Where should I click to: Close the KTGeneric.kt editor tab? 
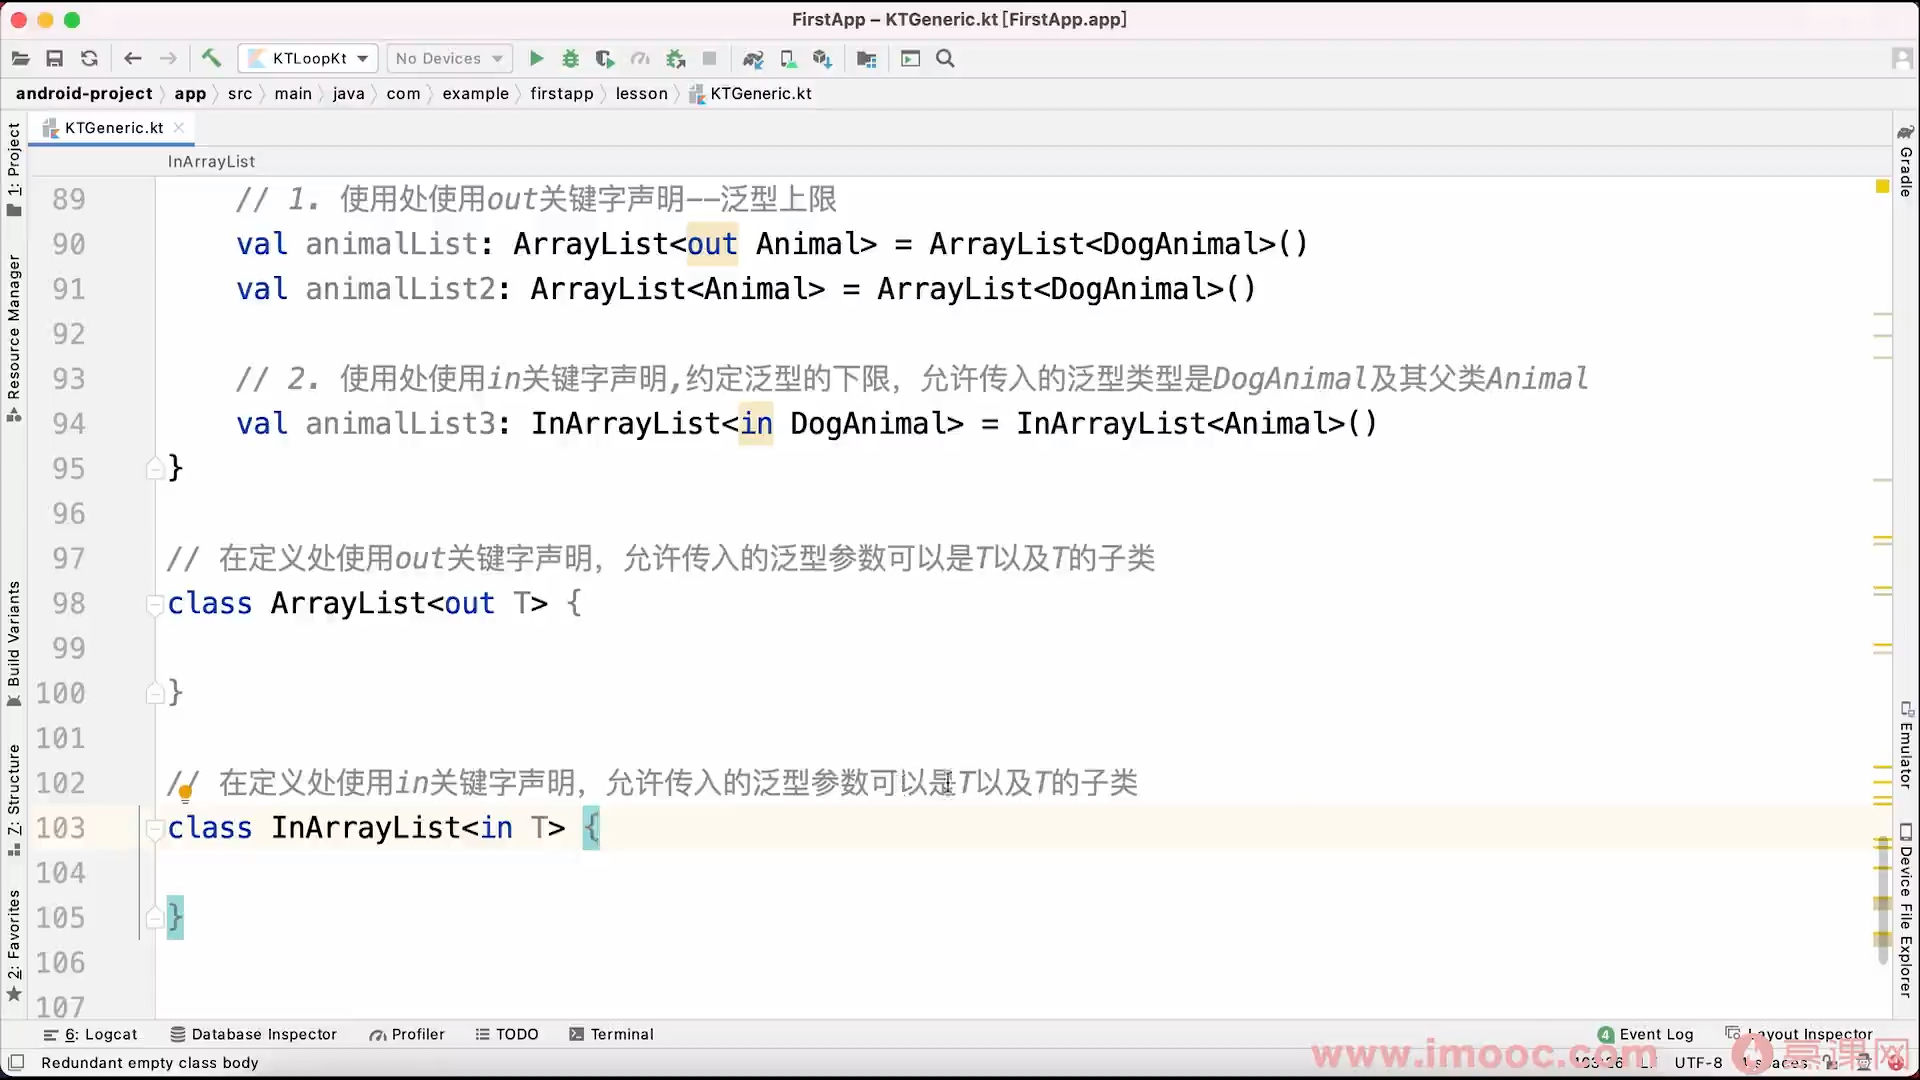[x=179, y=127]
